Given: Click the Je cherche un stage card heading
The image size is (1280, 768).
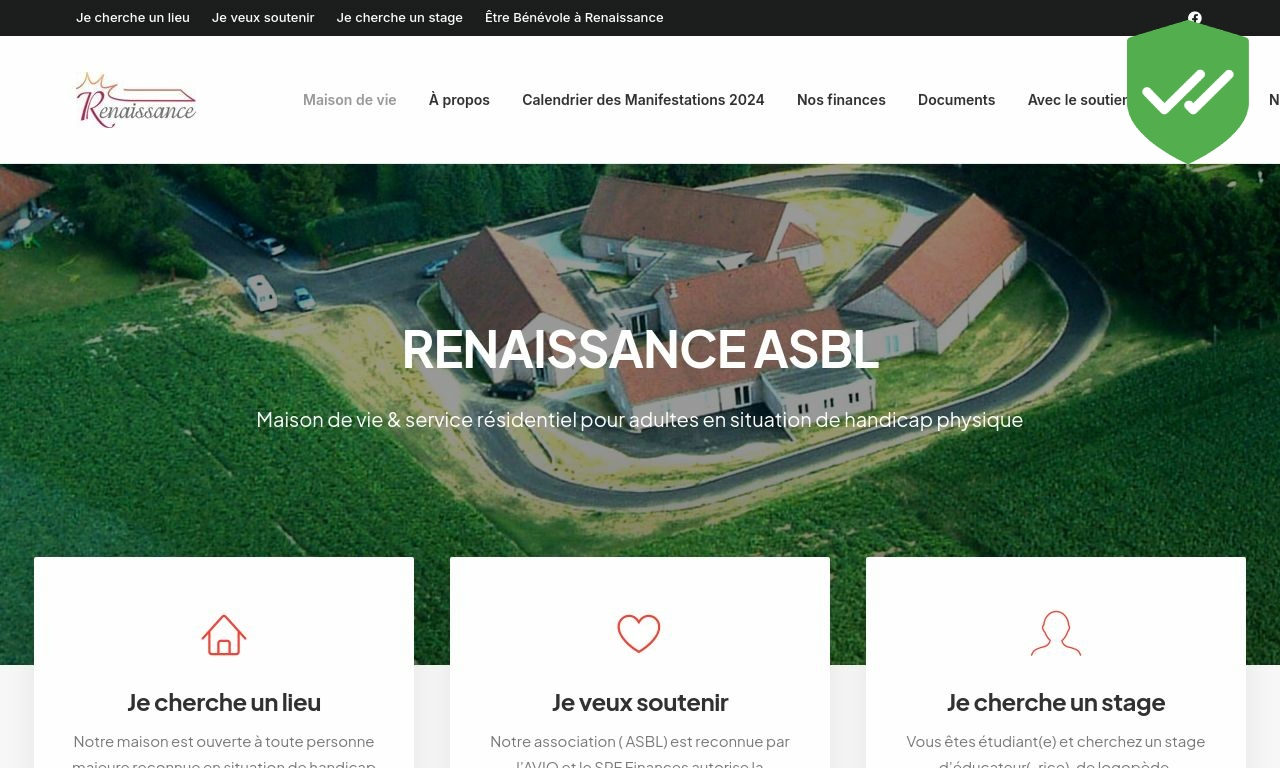Looking at the screenshot, I should pos(1056,702).
